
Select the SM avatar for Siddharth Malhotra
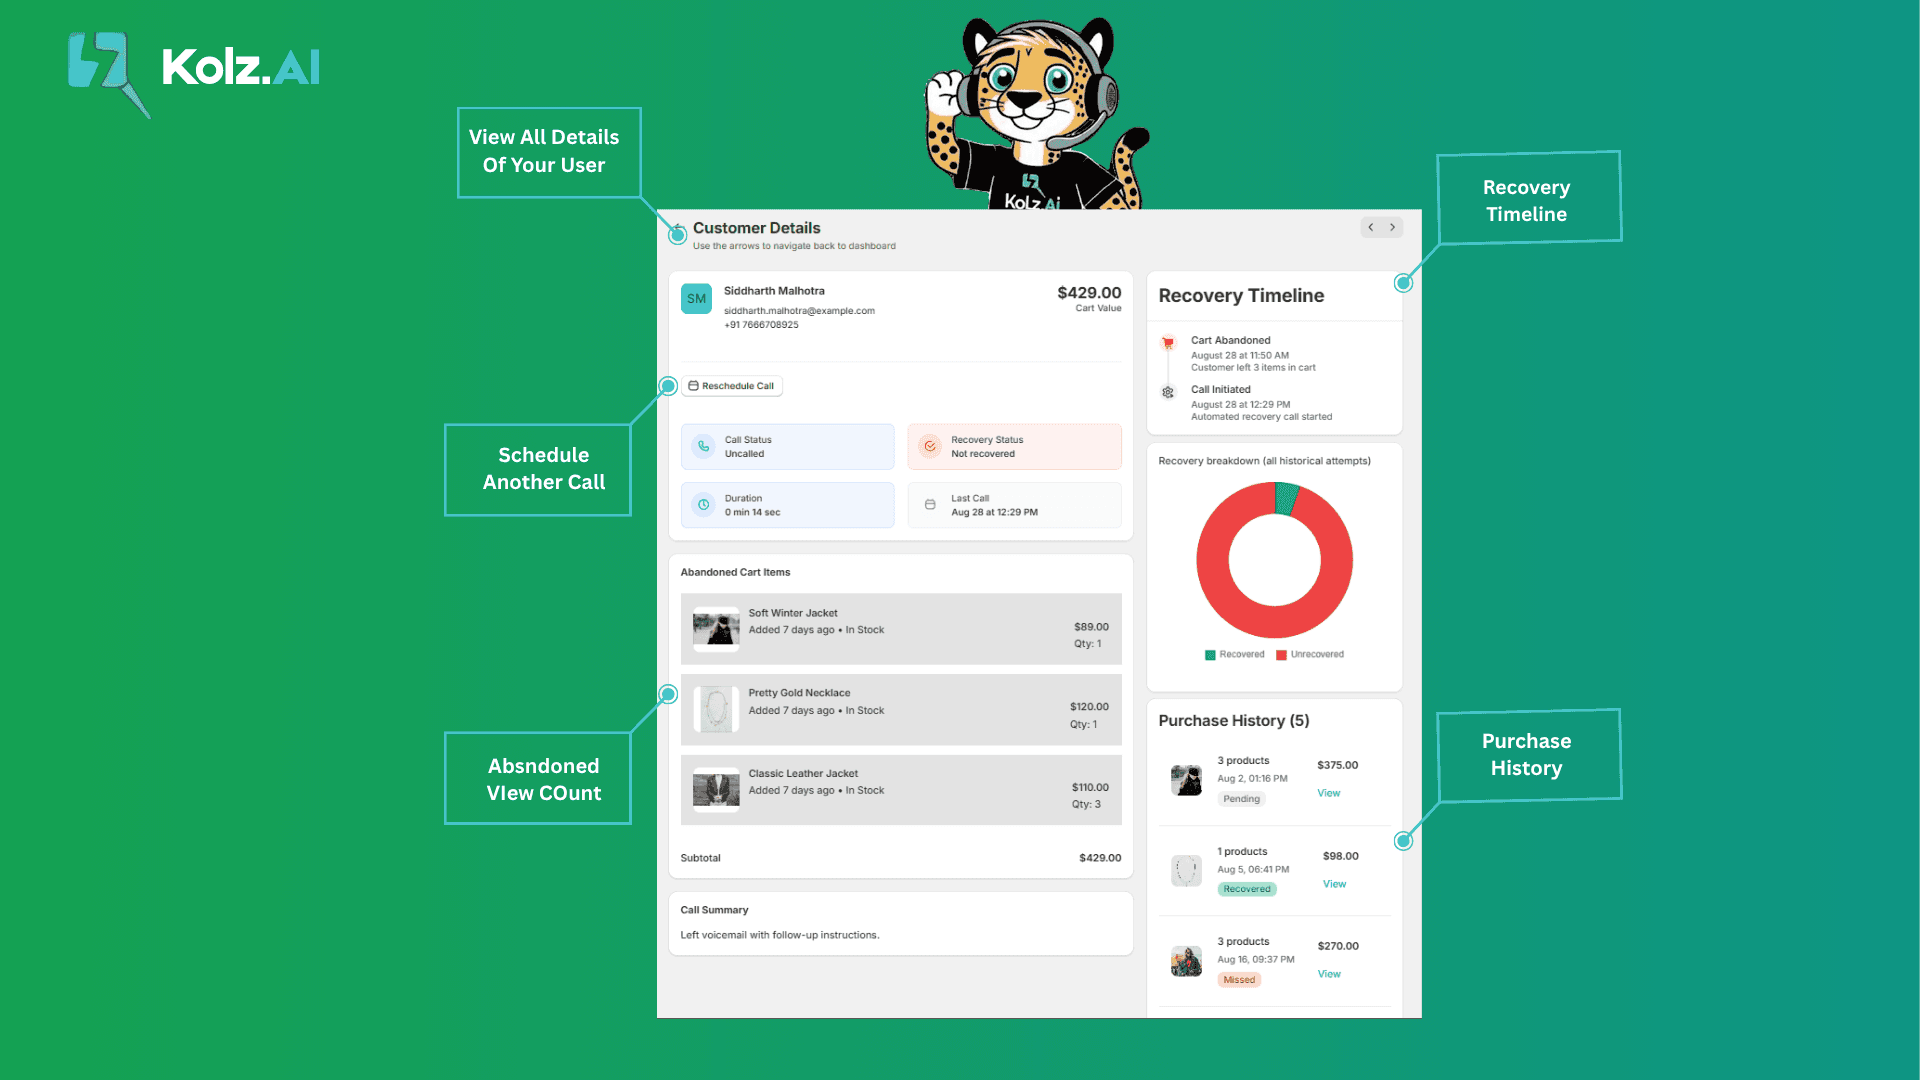696,298
